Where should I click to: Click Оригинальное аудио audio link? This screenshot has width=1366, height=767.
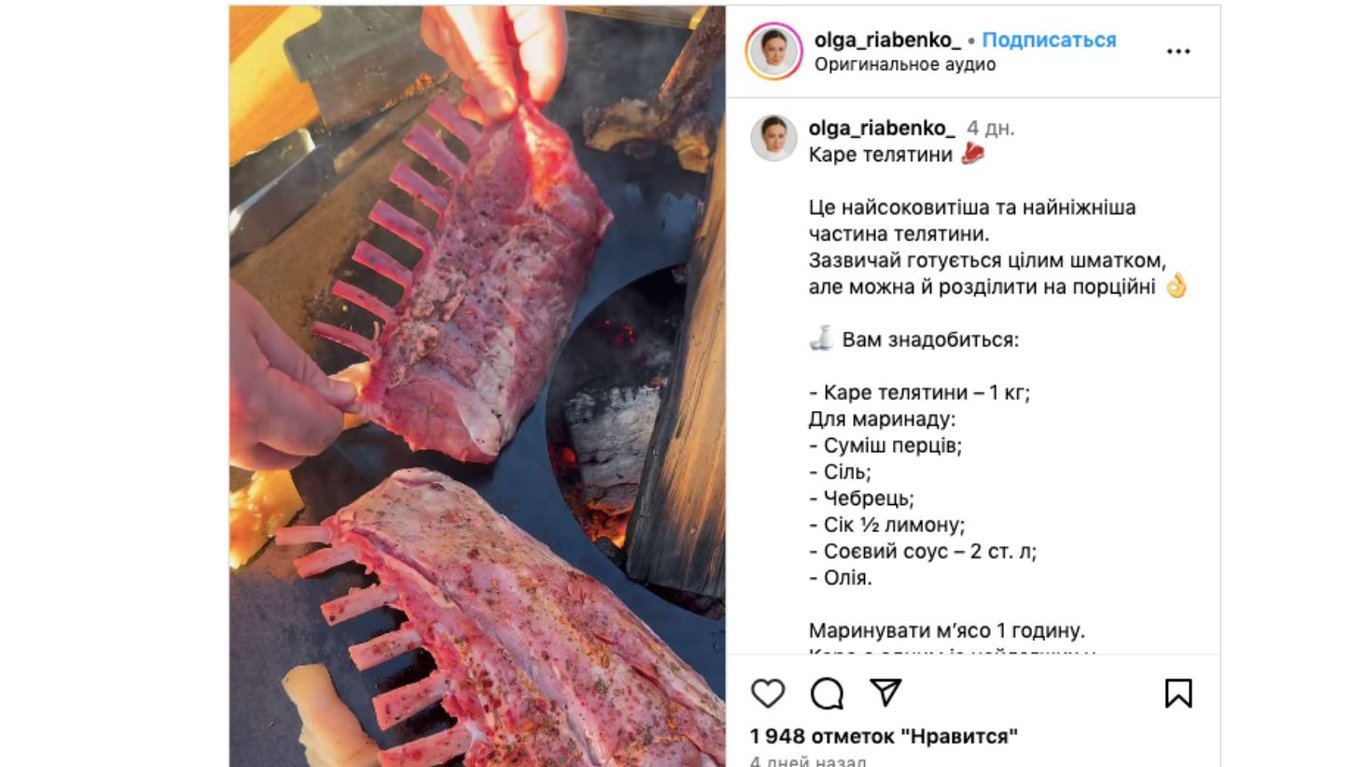[905, 64]
